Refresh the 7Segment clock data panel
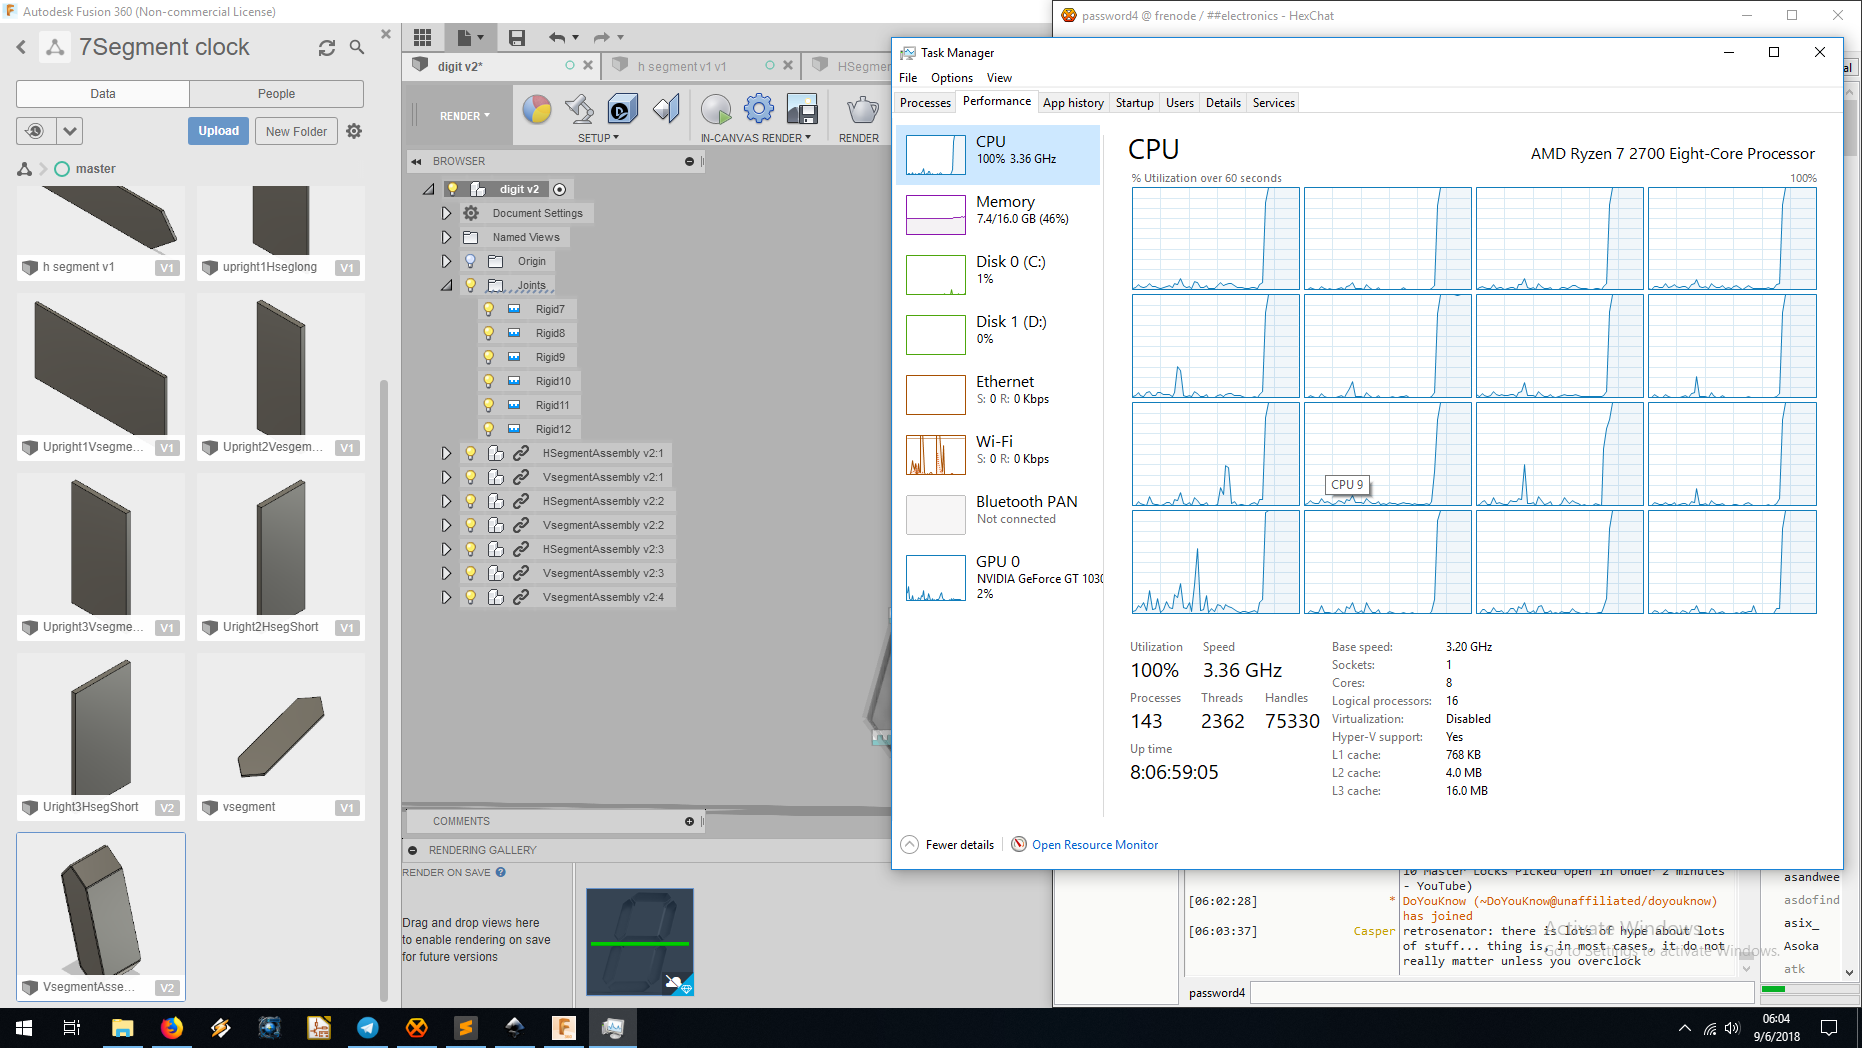Viewport: 1862px width, 1048px height. (x=327, y=47)
